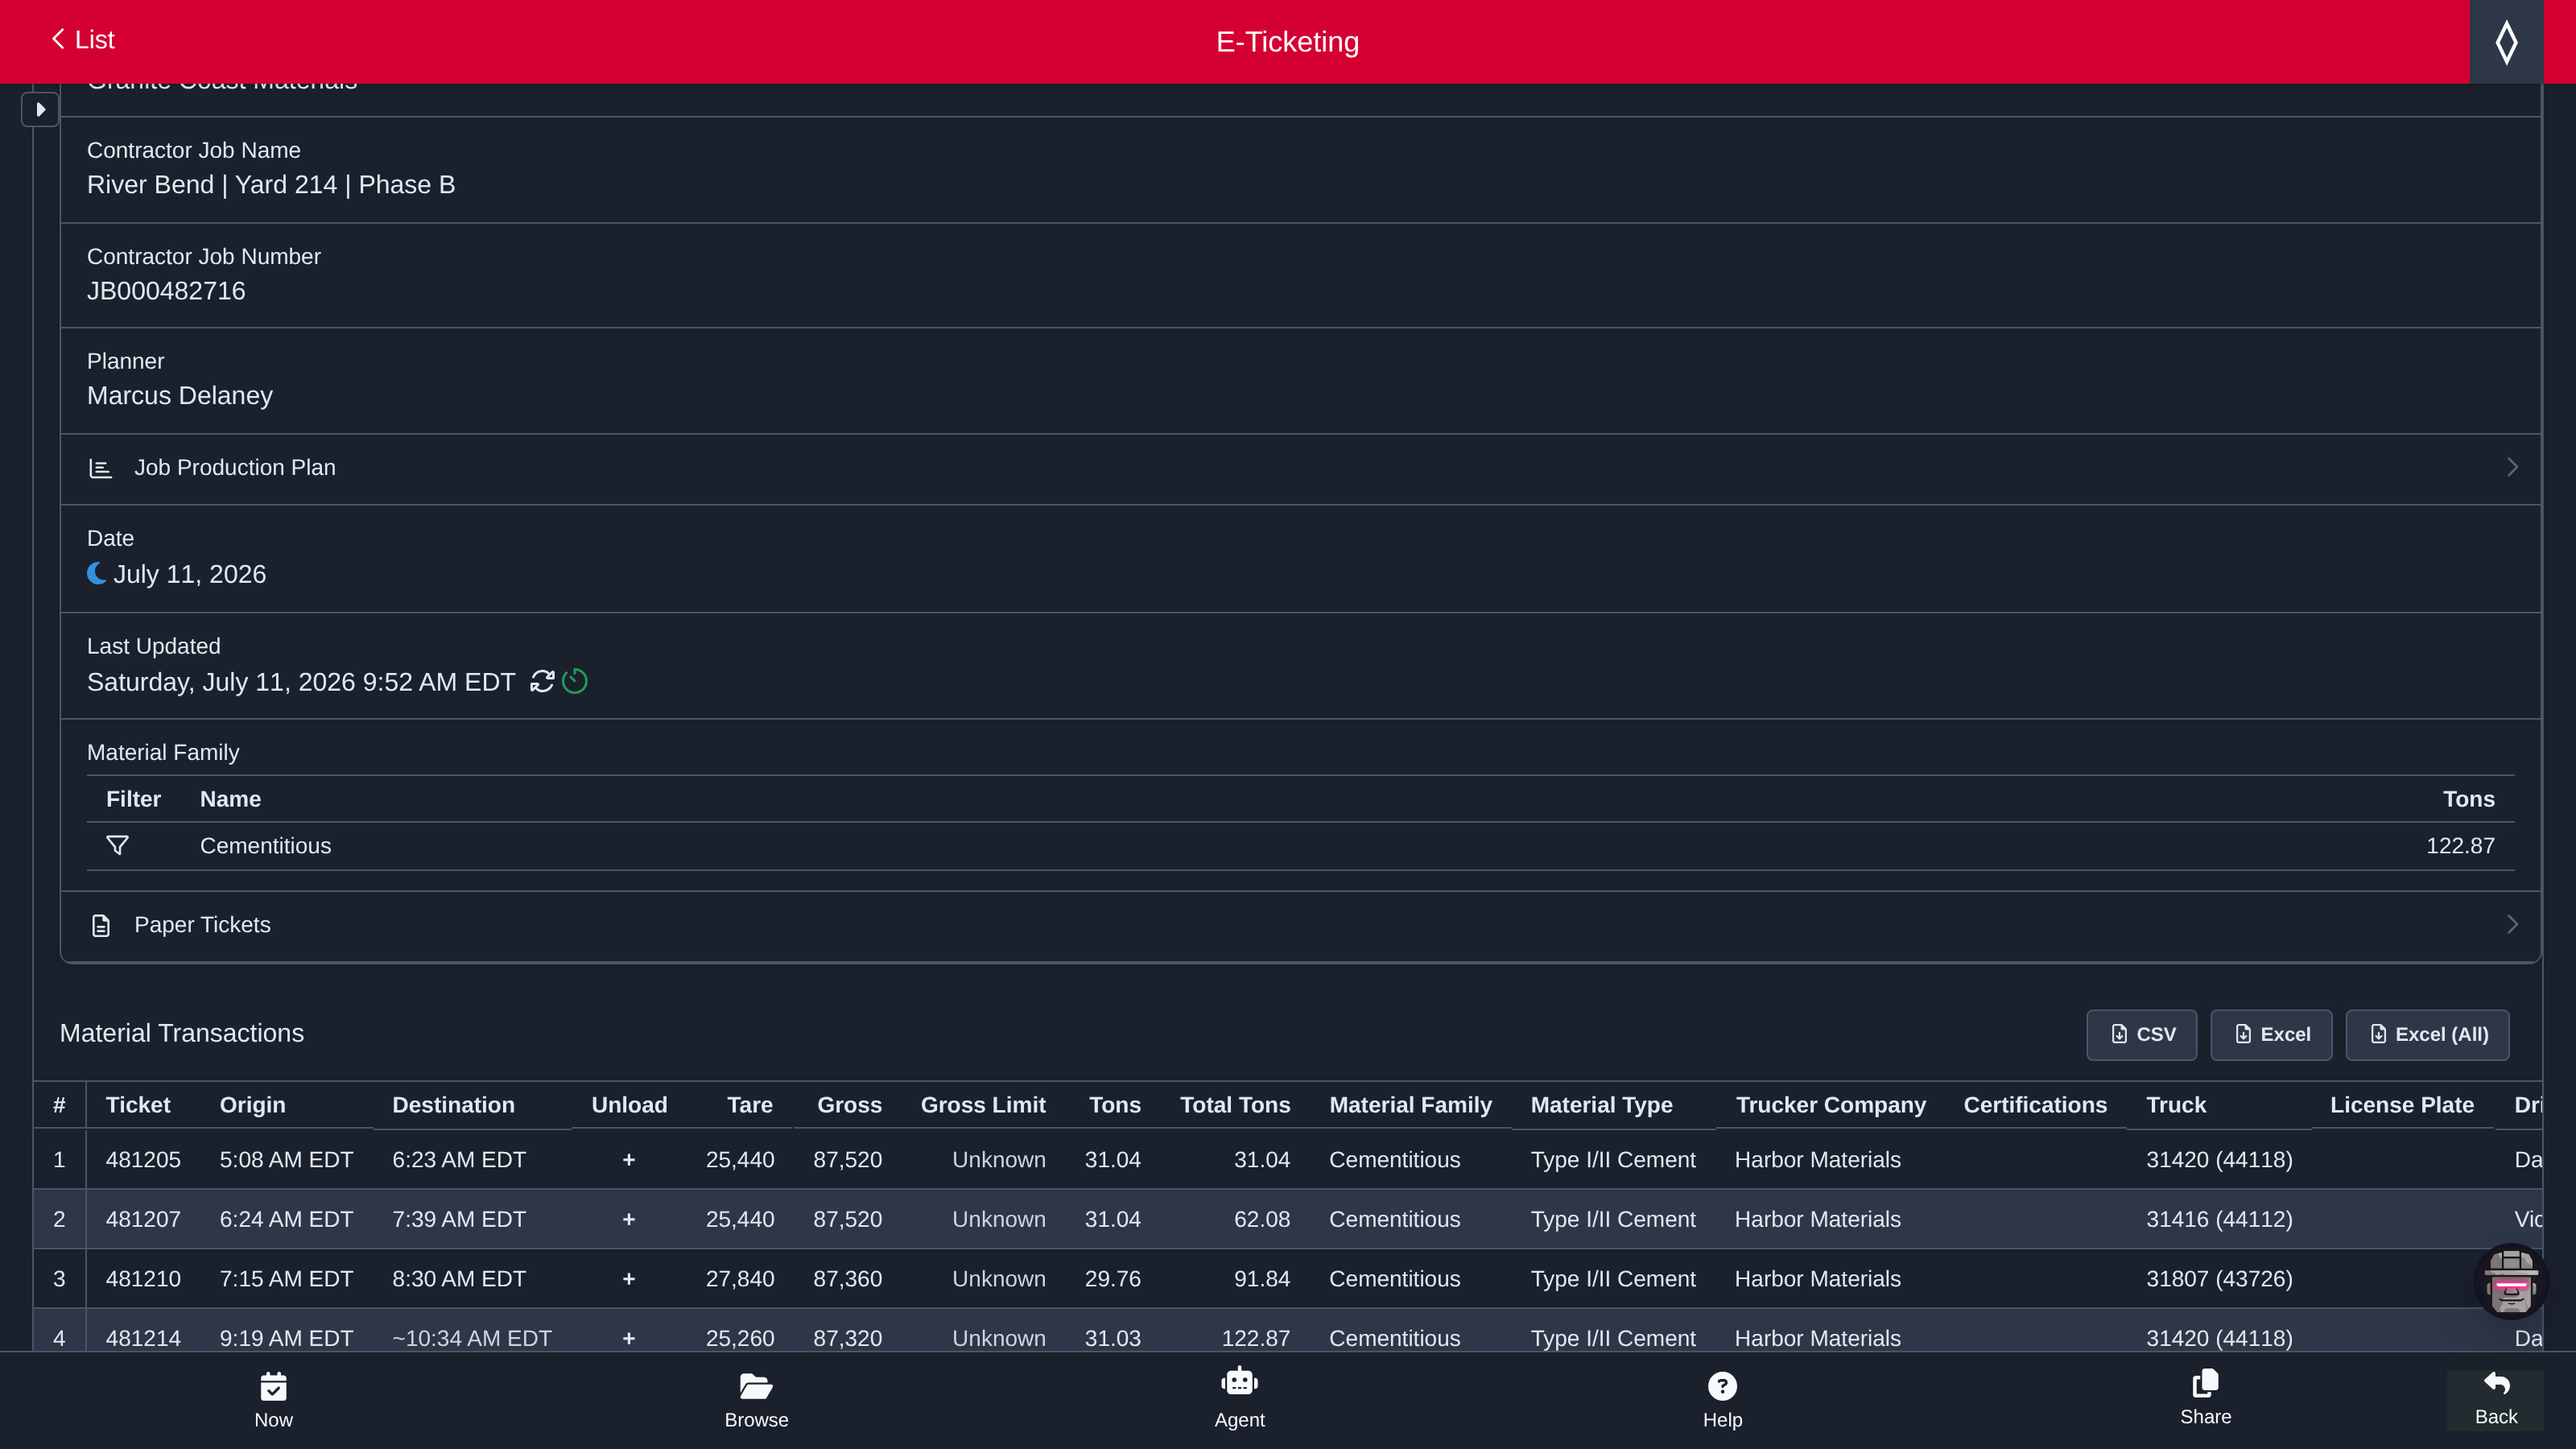This screenshot has height=1449, width=2576.
Task: Click the Name header in Material Family table
Action: 230,799
